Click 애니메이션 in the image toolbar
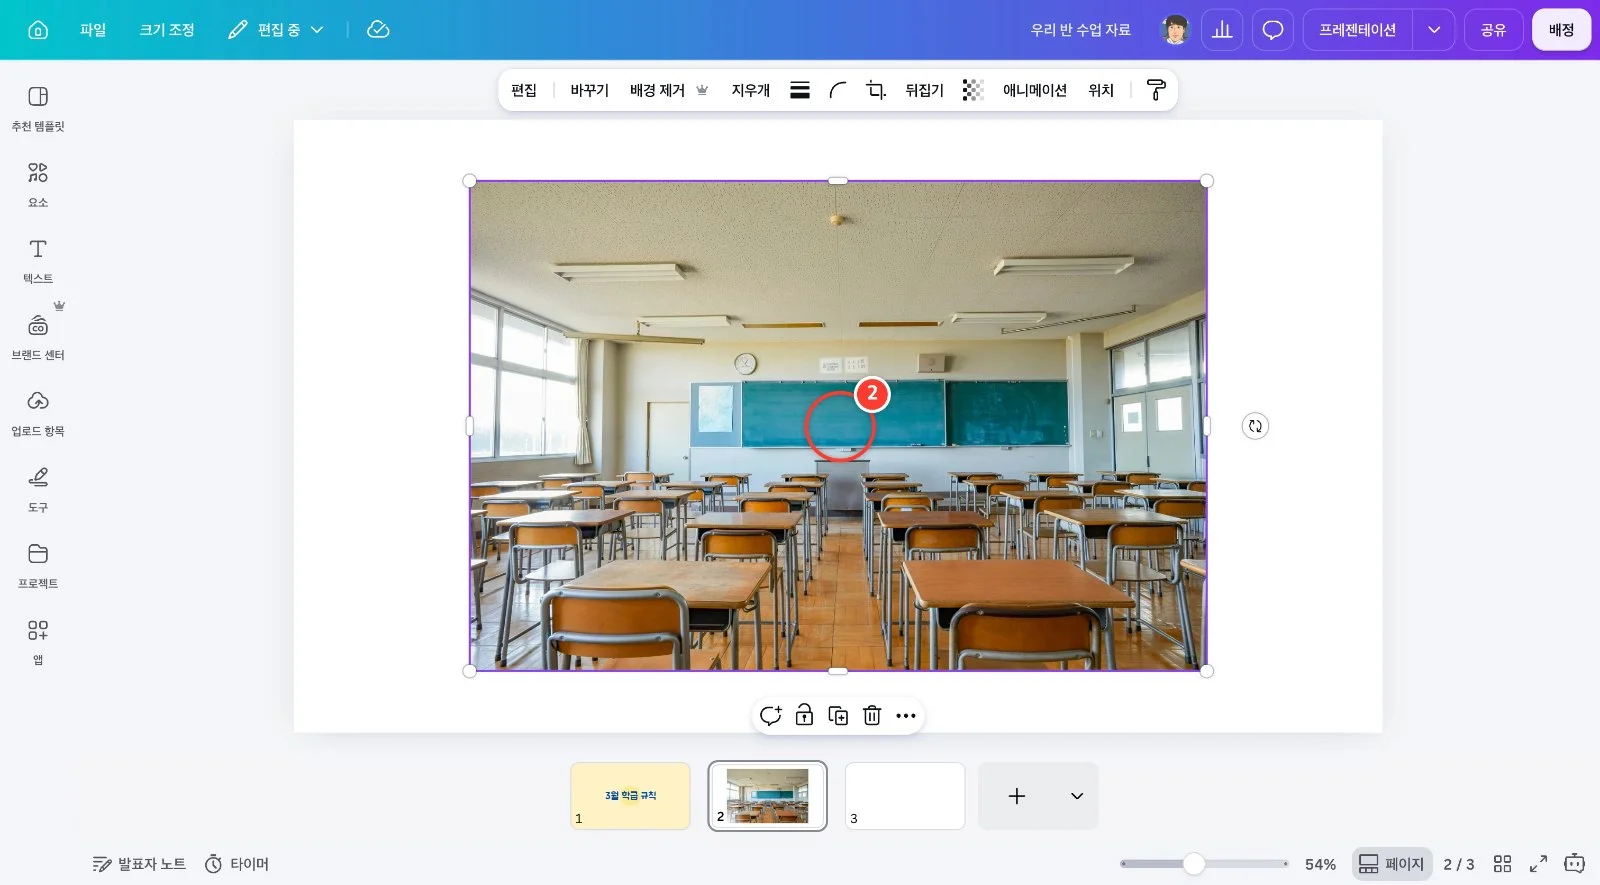This screenshot has width=1600, height=885. pos(1035,90)
